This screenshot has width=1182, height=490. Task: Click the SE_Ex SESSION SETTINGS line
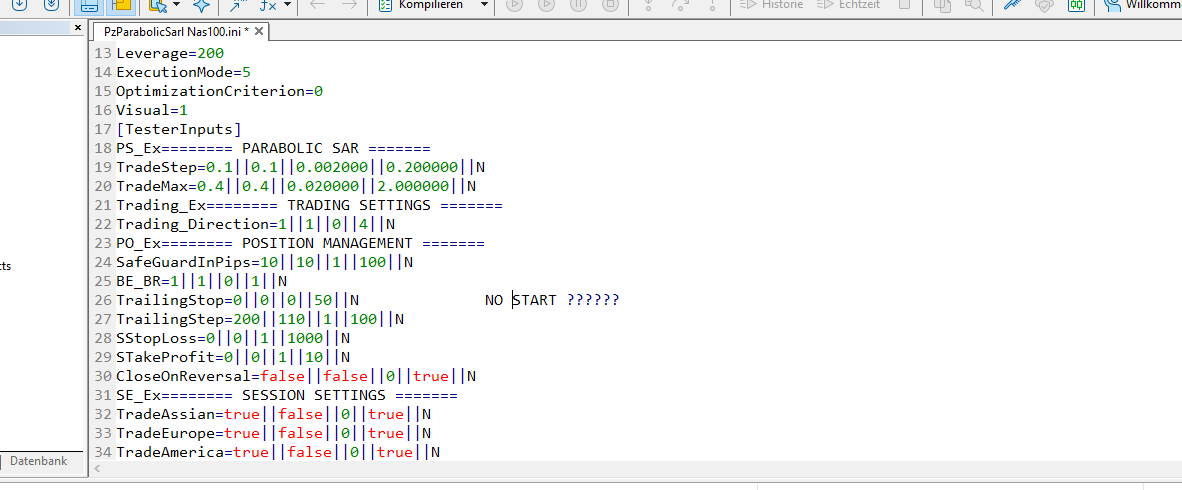coord(286,395)
